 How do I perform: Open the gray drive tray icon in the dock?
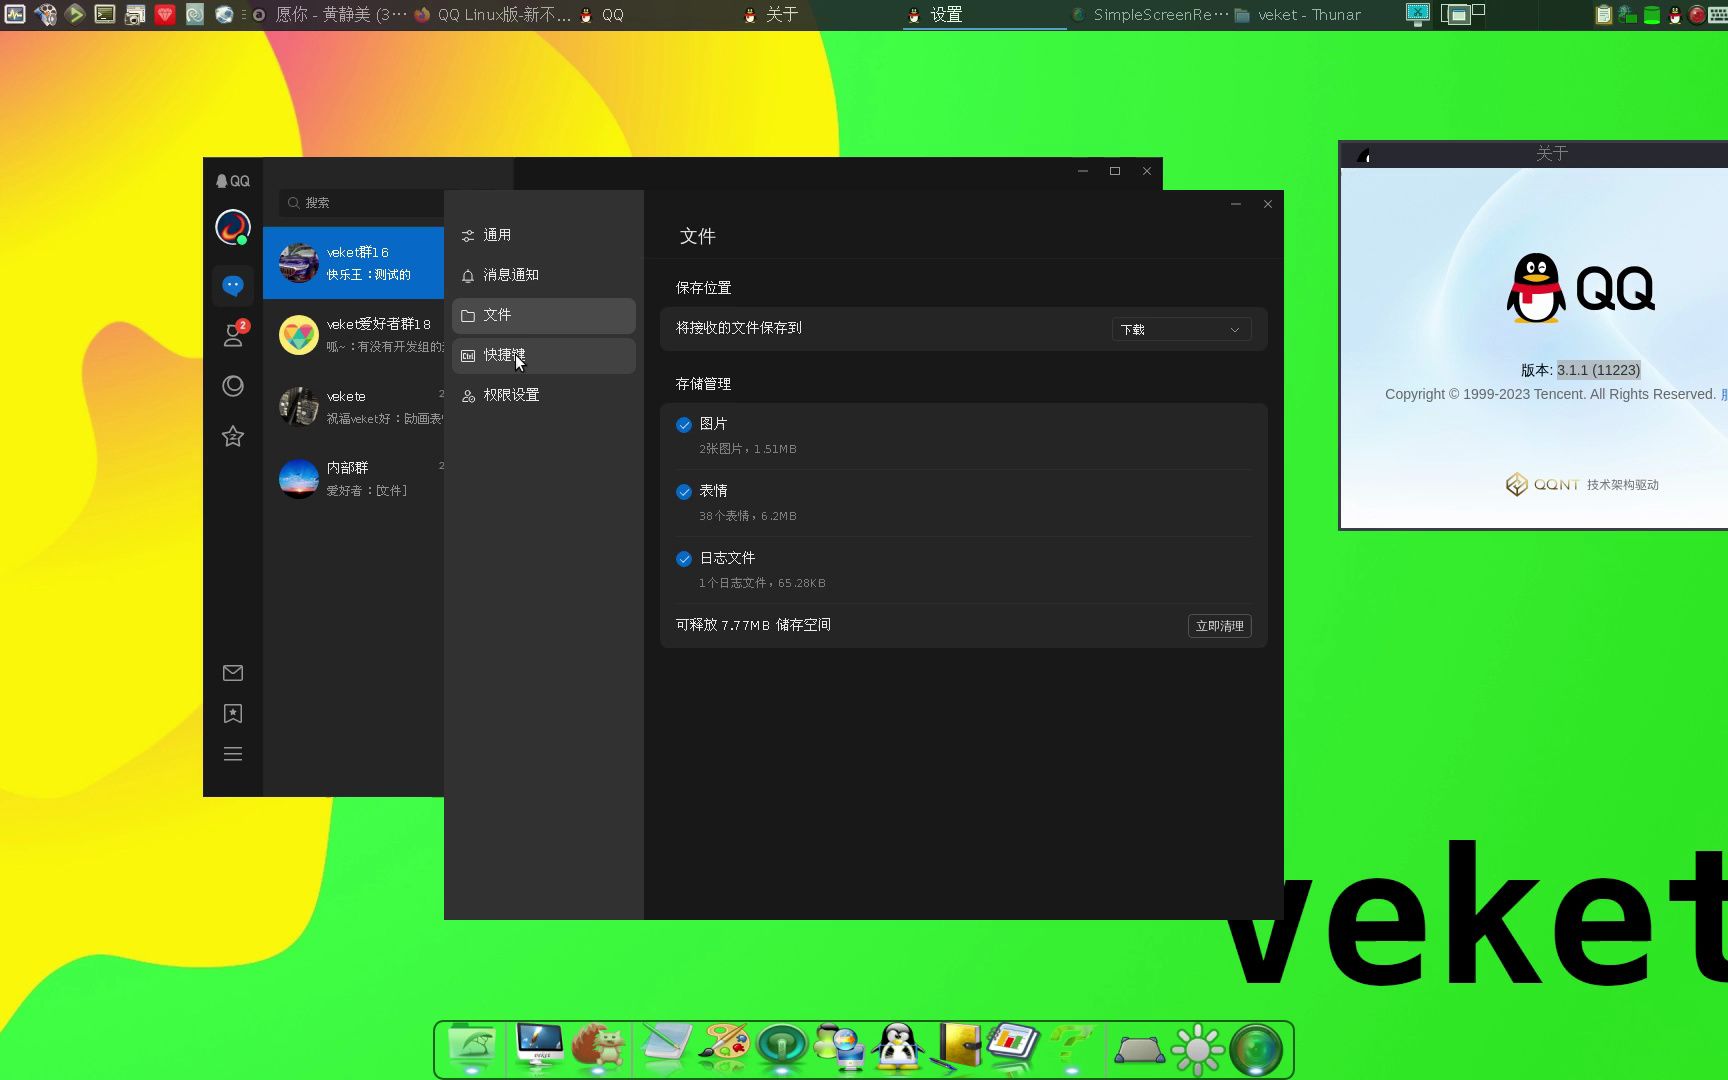coord(1139,1050)
